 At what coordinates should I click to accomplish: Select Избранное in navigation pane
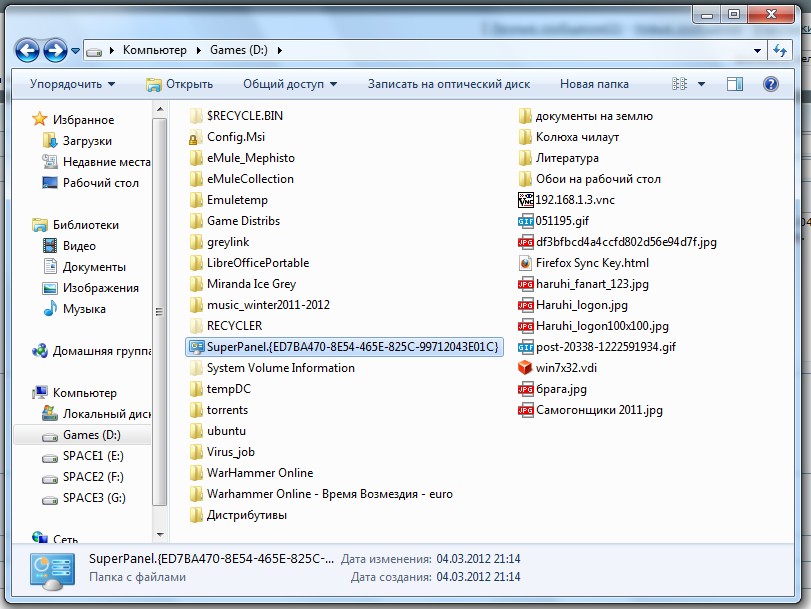tap(73, 120)
